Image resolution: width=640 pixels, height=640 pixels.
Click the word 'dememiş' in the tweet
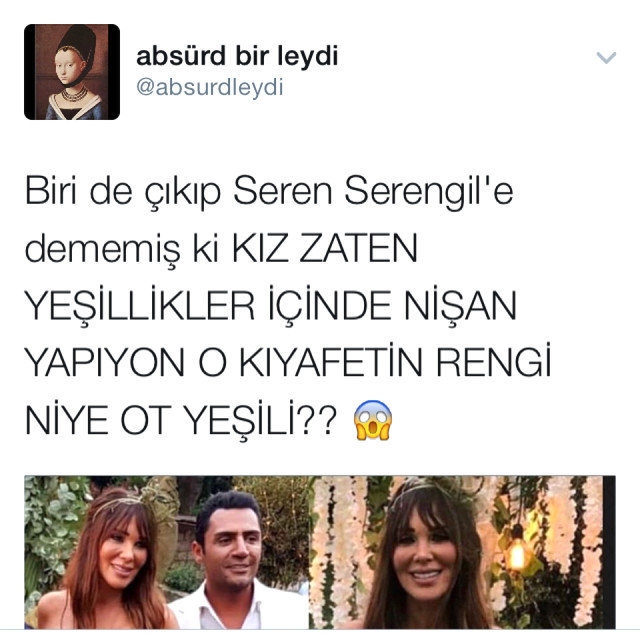(102, 249)
